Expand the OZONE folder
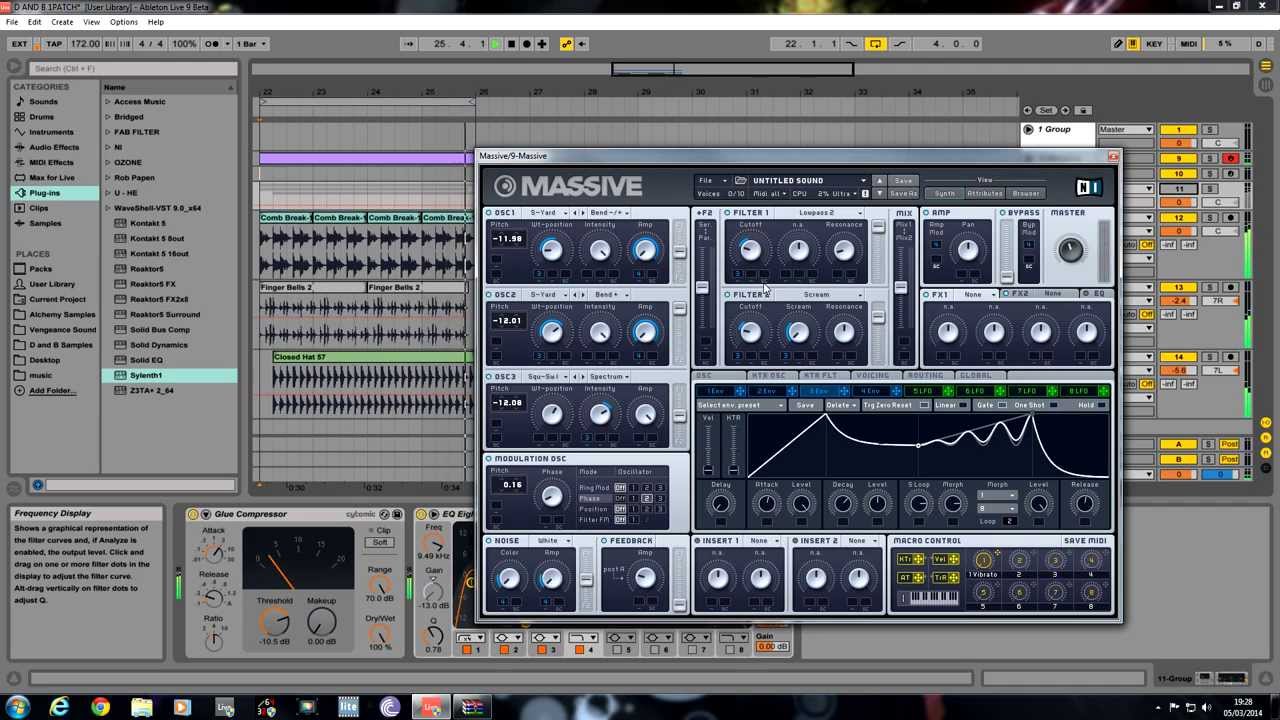 point(107,162)
